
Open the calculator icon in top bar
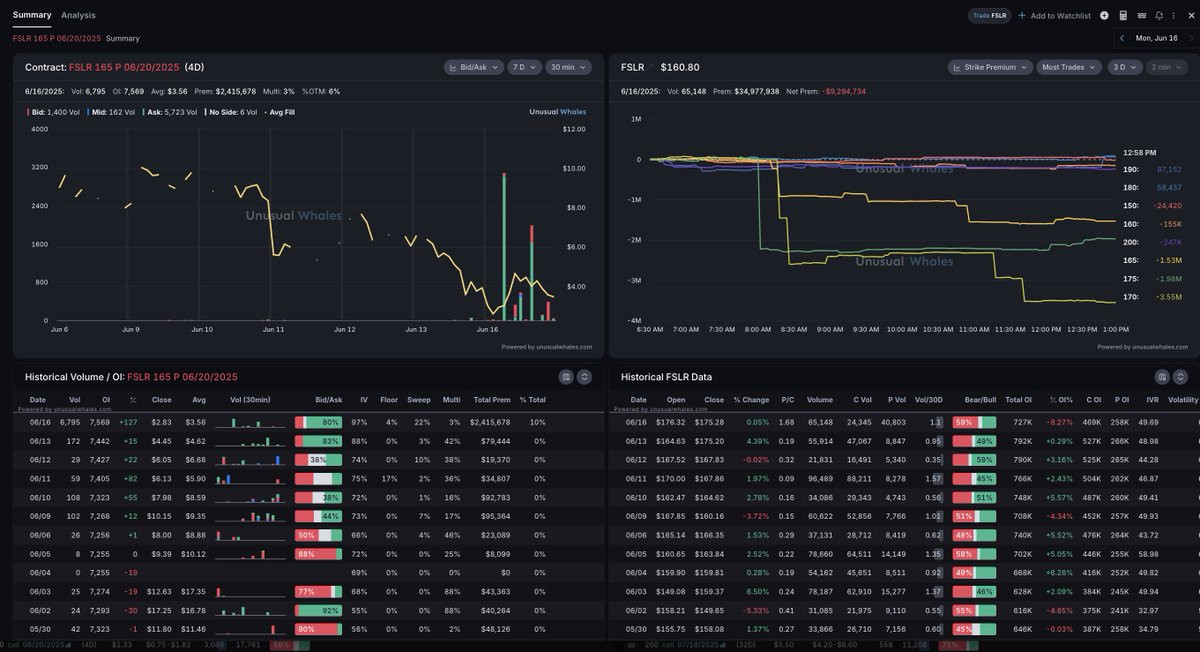click(1123, 15)
